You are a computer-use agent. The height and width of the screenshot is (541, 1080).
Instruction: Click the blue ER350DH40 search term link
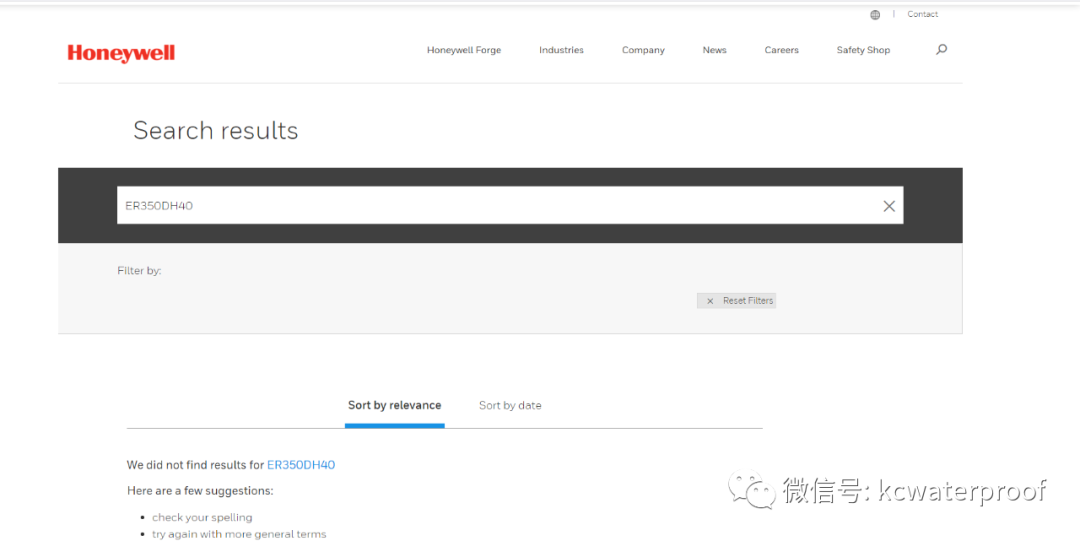point(301,465)
